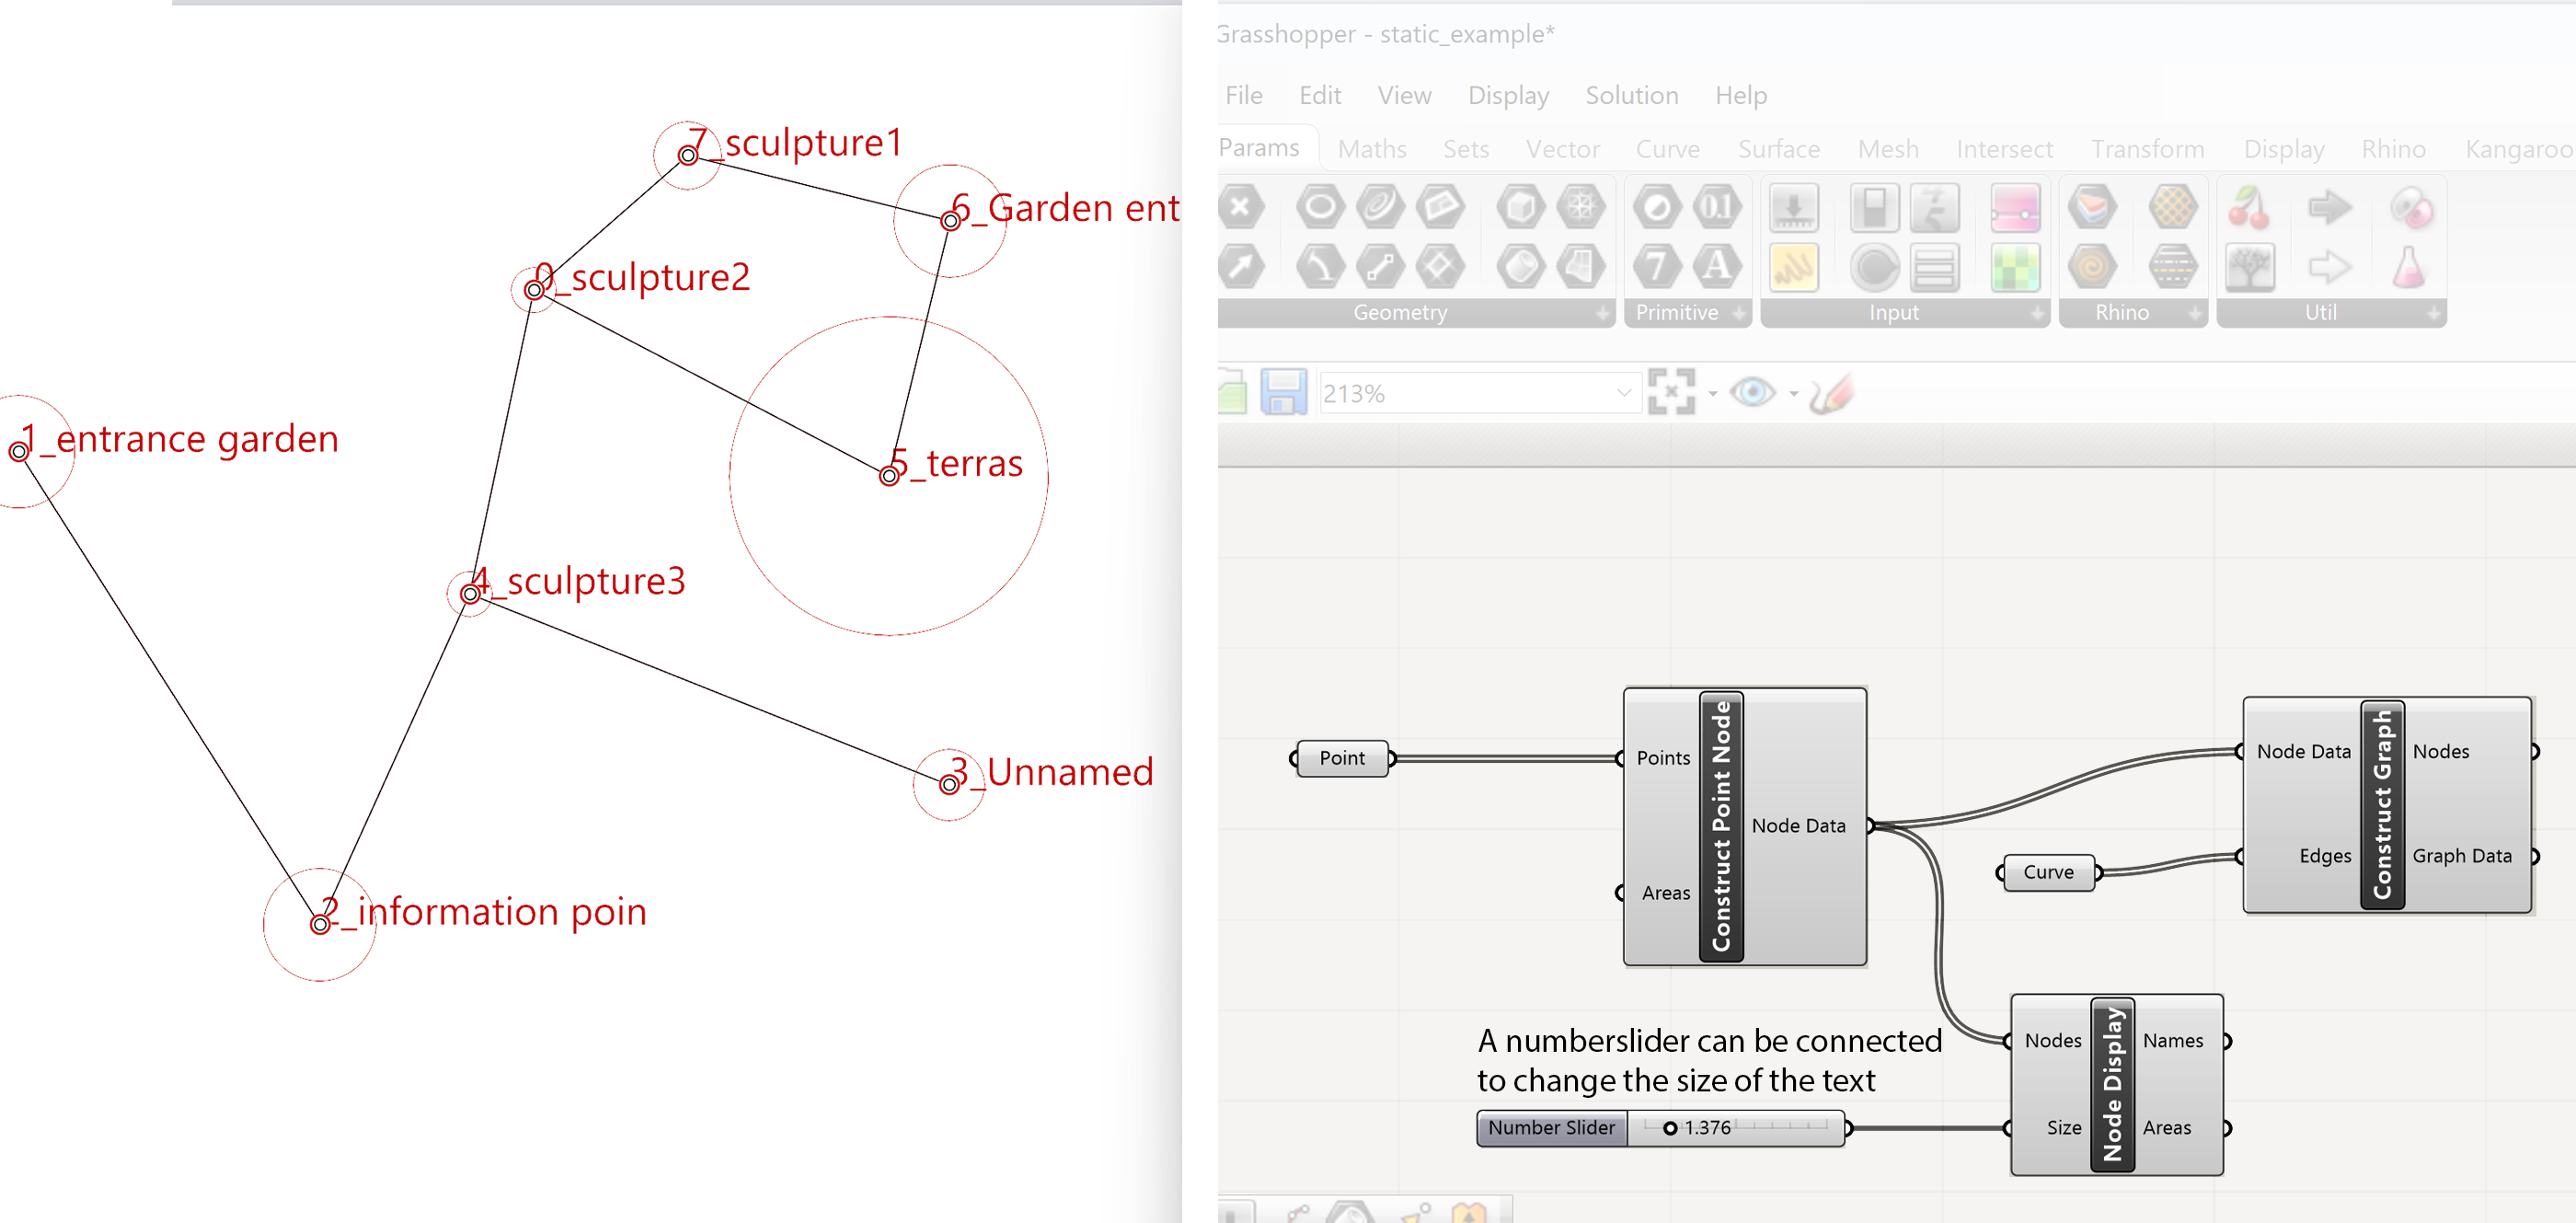Click the Save document floppy icon
This screenshot has height=1223, width=2576.
tap(1283, 392)
